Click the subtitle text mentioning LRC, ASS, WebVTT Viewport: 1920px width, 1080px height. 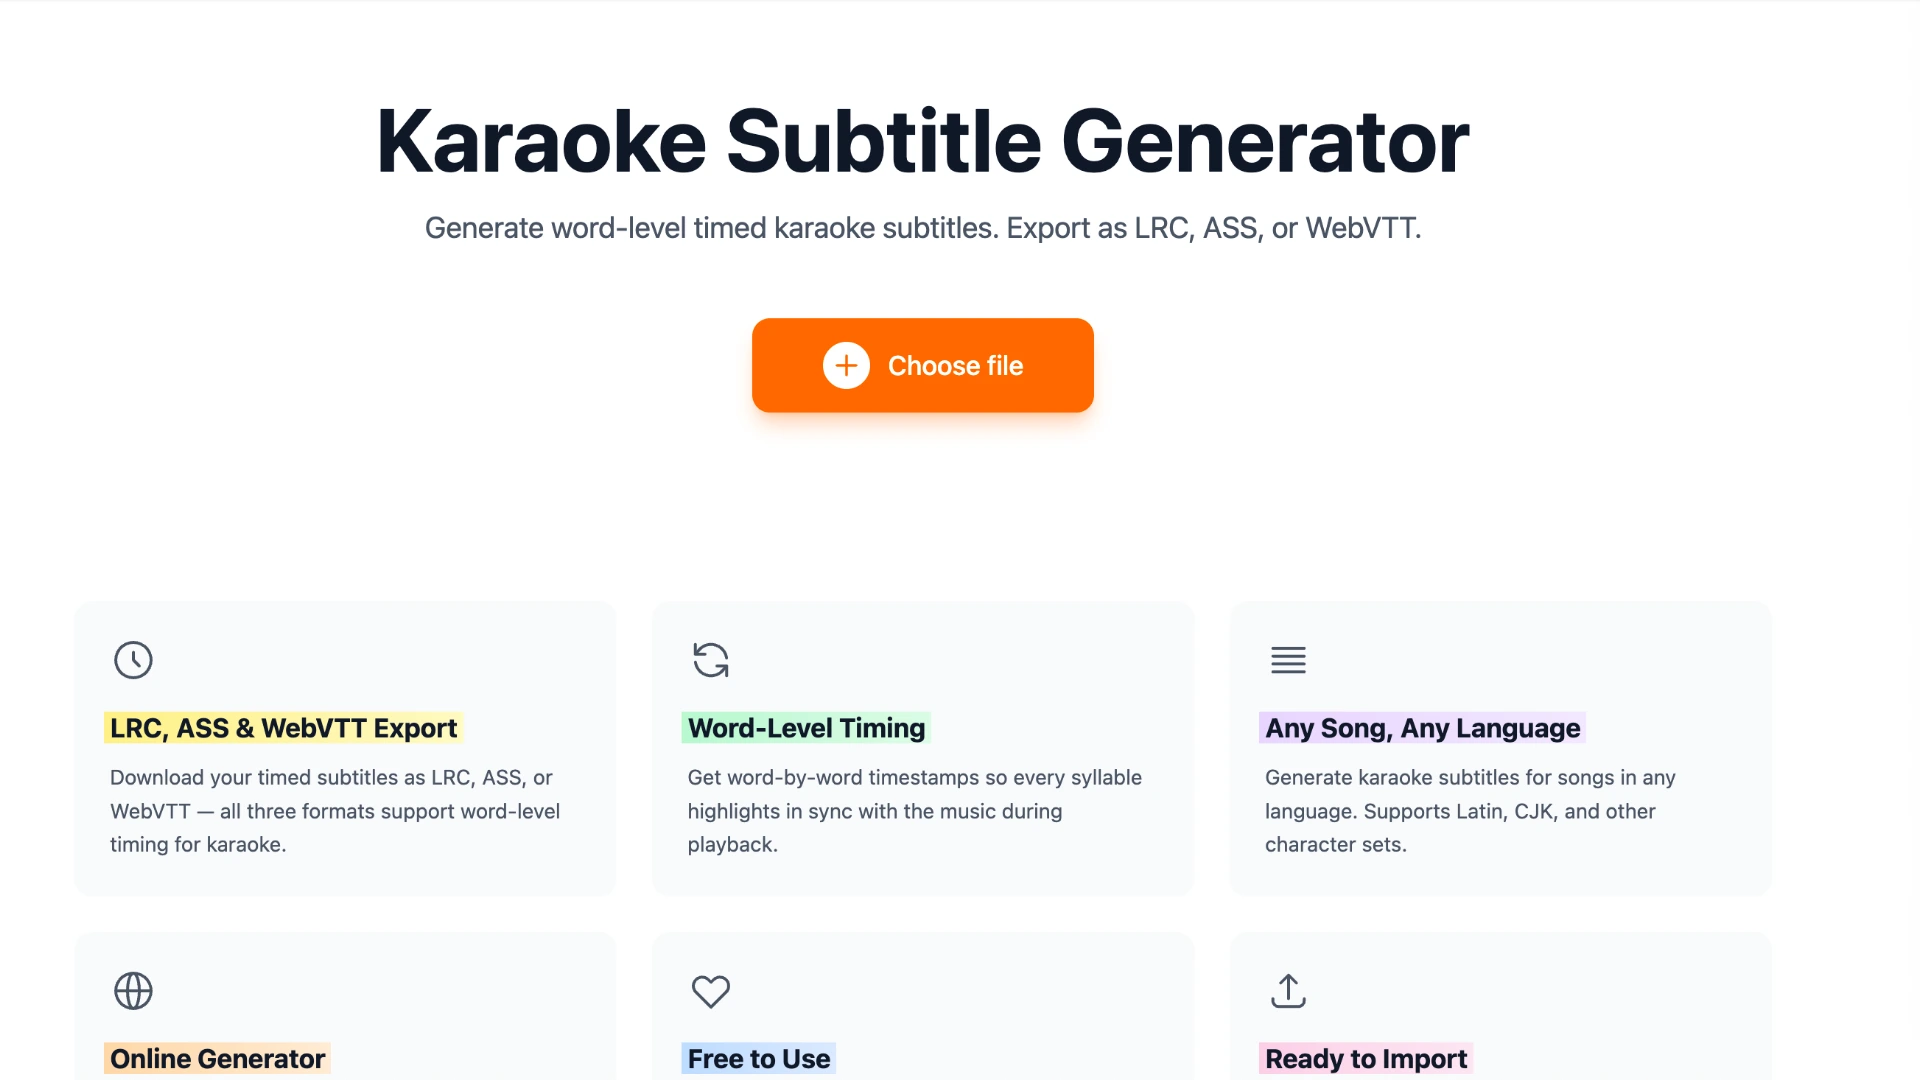click(921, 228)
